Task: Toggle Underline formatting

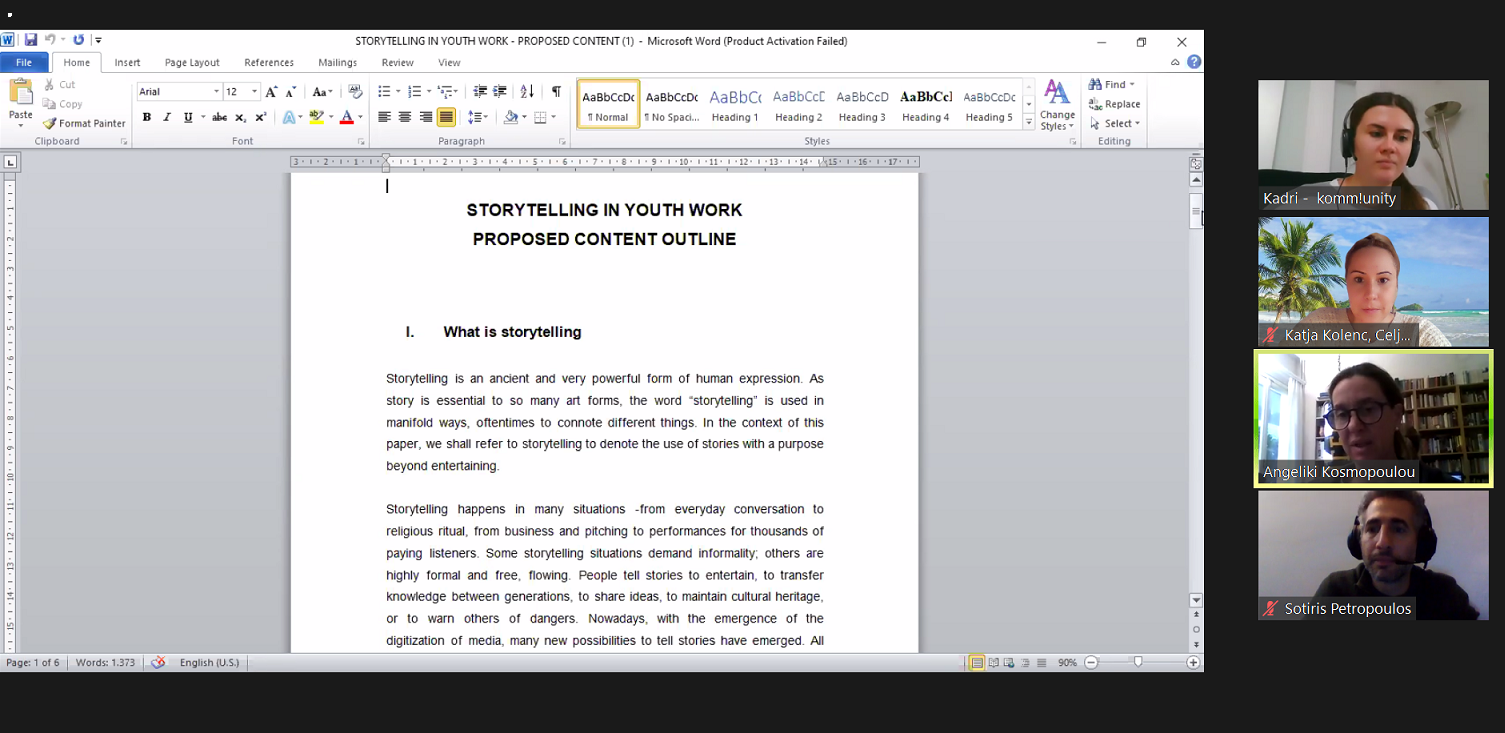Action: (x=187, y=117)
